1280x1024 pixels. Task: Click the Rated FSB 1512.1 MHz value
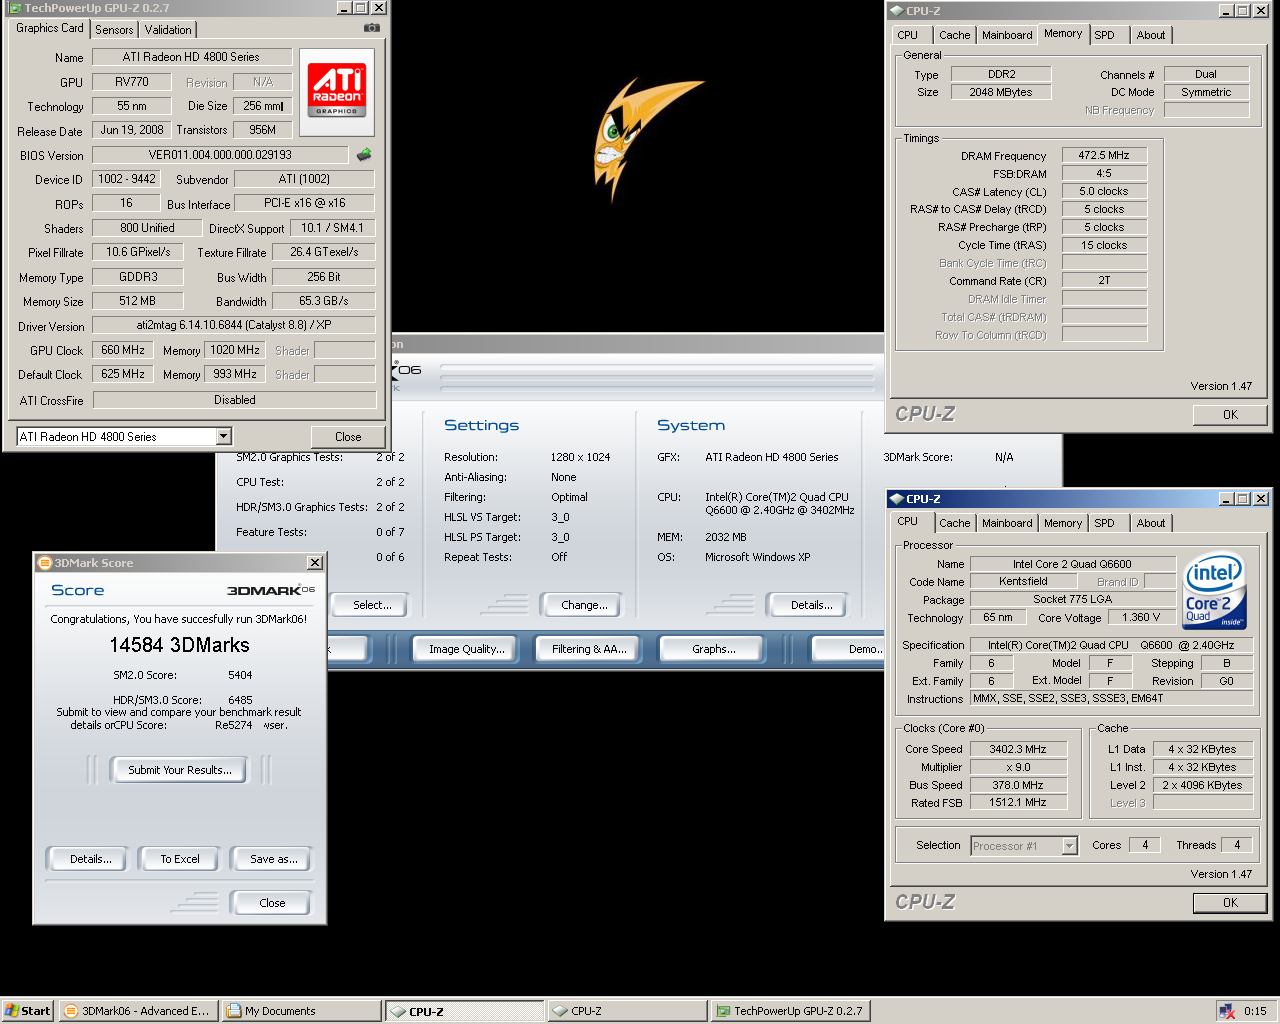pos(1018,802)
